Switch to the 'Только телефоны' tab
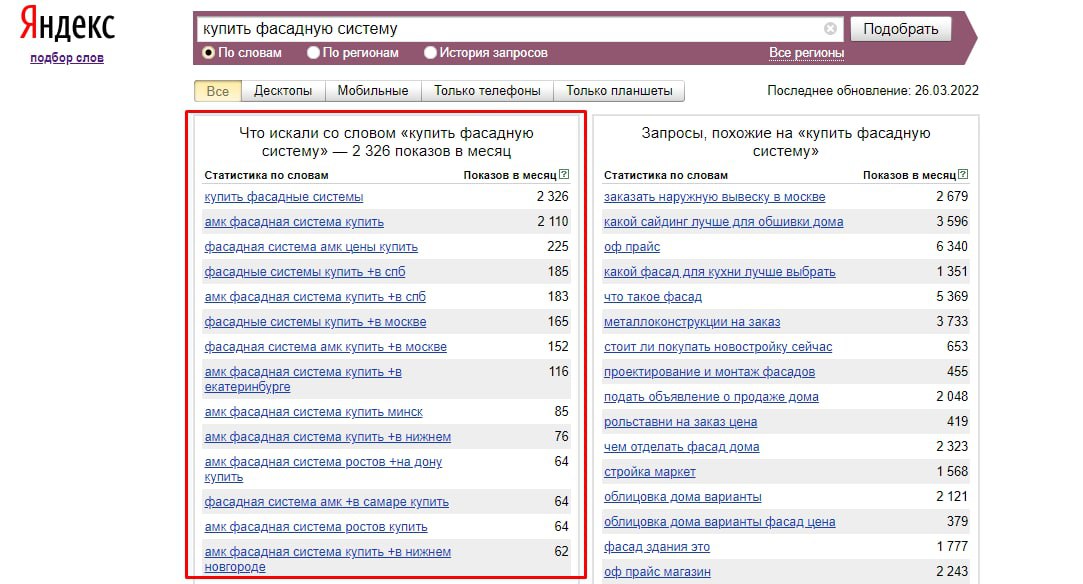Viewport: 1083px width, 584px height. [487, 91]
